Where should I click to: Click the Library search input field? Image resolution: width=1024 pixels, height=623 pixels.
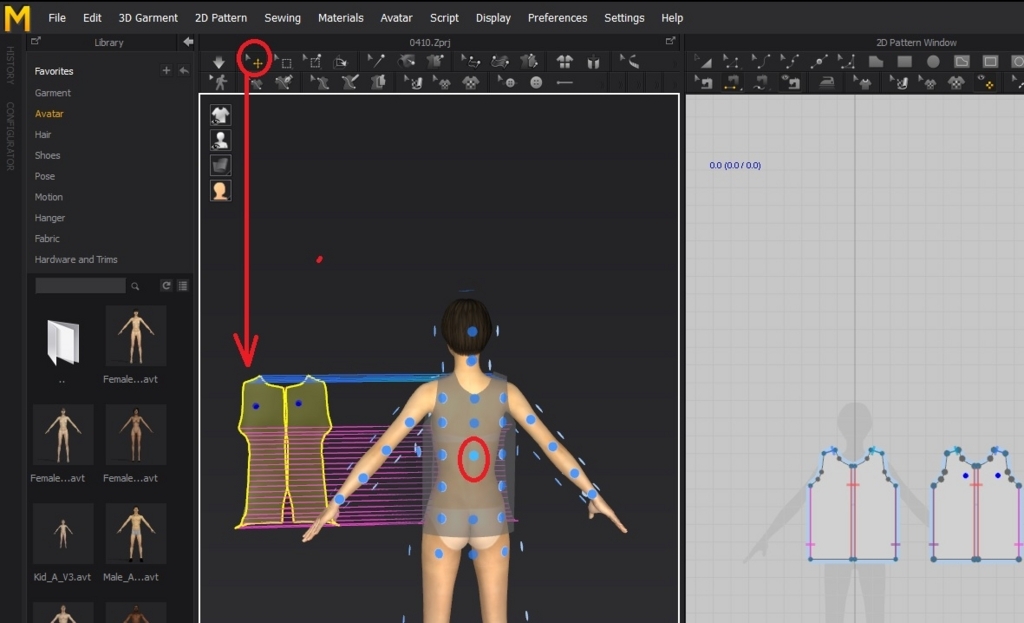pos(80,286)
